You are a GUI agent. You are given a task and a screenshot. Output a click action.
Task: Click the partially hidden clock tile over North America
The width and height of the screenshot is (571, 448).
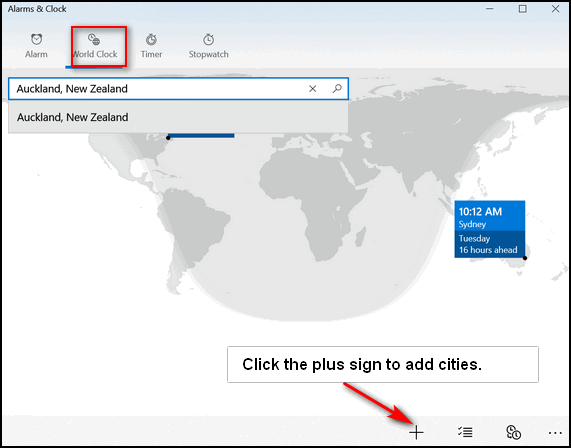click(x=201, y=135)
